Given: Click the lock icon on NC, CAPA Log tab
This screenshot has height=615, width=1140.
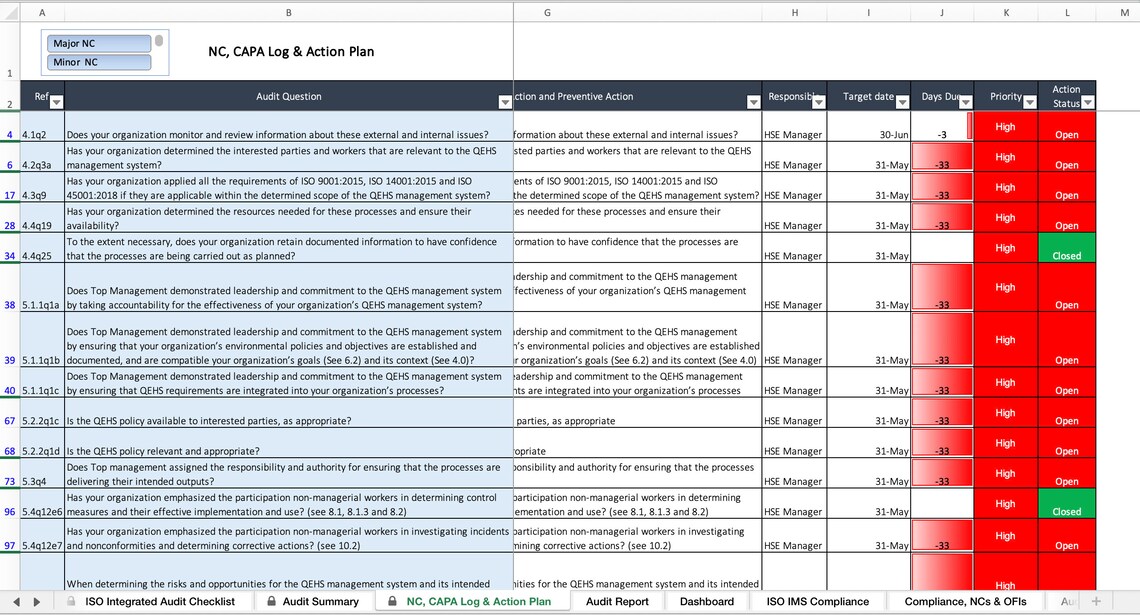Looking at the screenshot, I should pyautogui.click(x=390, y=602).
